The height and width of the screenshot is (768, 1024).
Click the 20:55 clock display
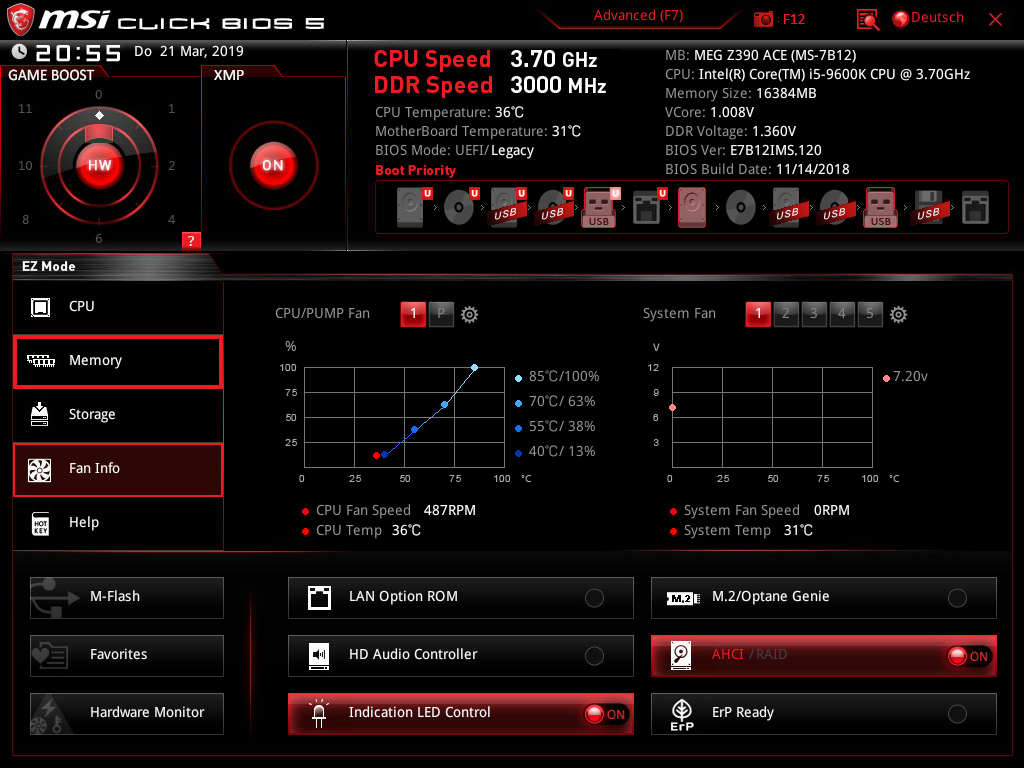[78, 53]
